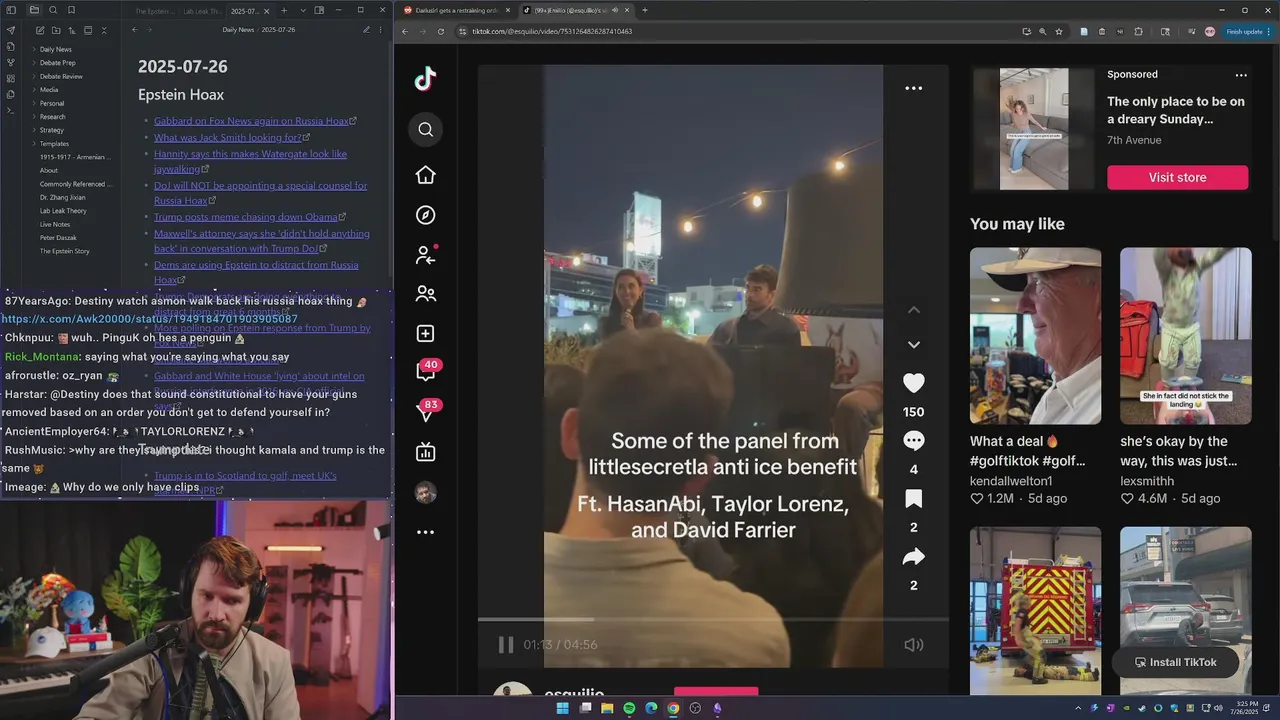Go to TikTok Home feed icon
This screenshot has height=720, width=1280.
click(426, 175)
